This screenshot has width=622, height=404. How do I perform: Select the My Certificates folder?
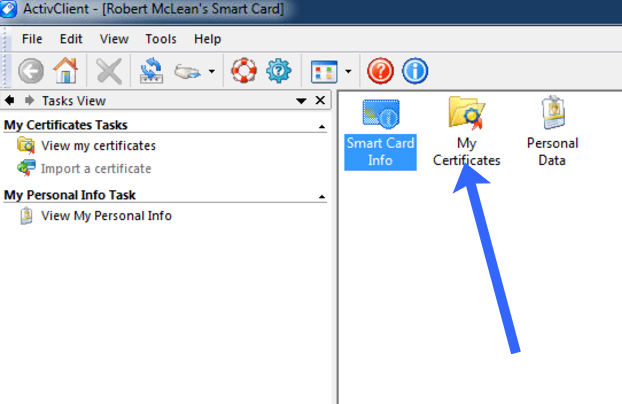click(466, 133)
